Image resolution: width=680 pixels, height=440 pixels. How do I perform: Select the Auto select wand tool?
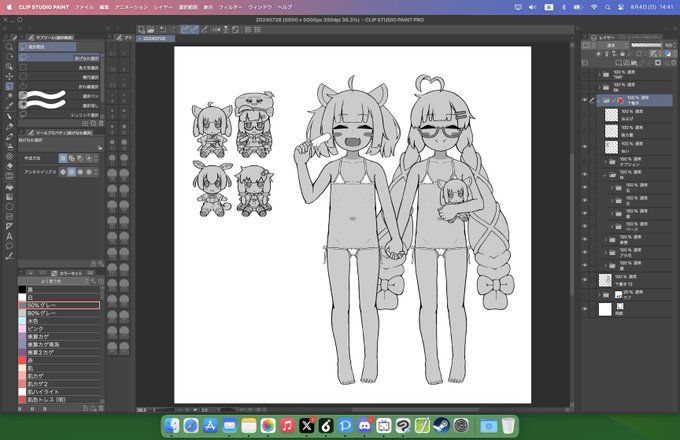[9, 96]
